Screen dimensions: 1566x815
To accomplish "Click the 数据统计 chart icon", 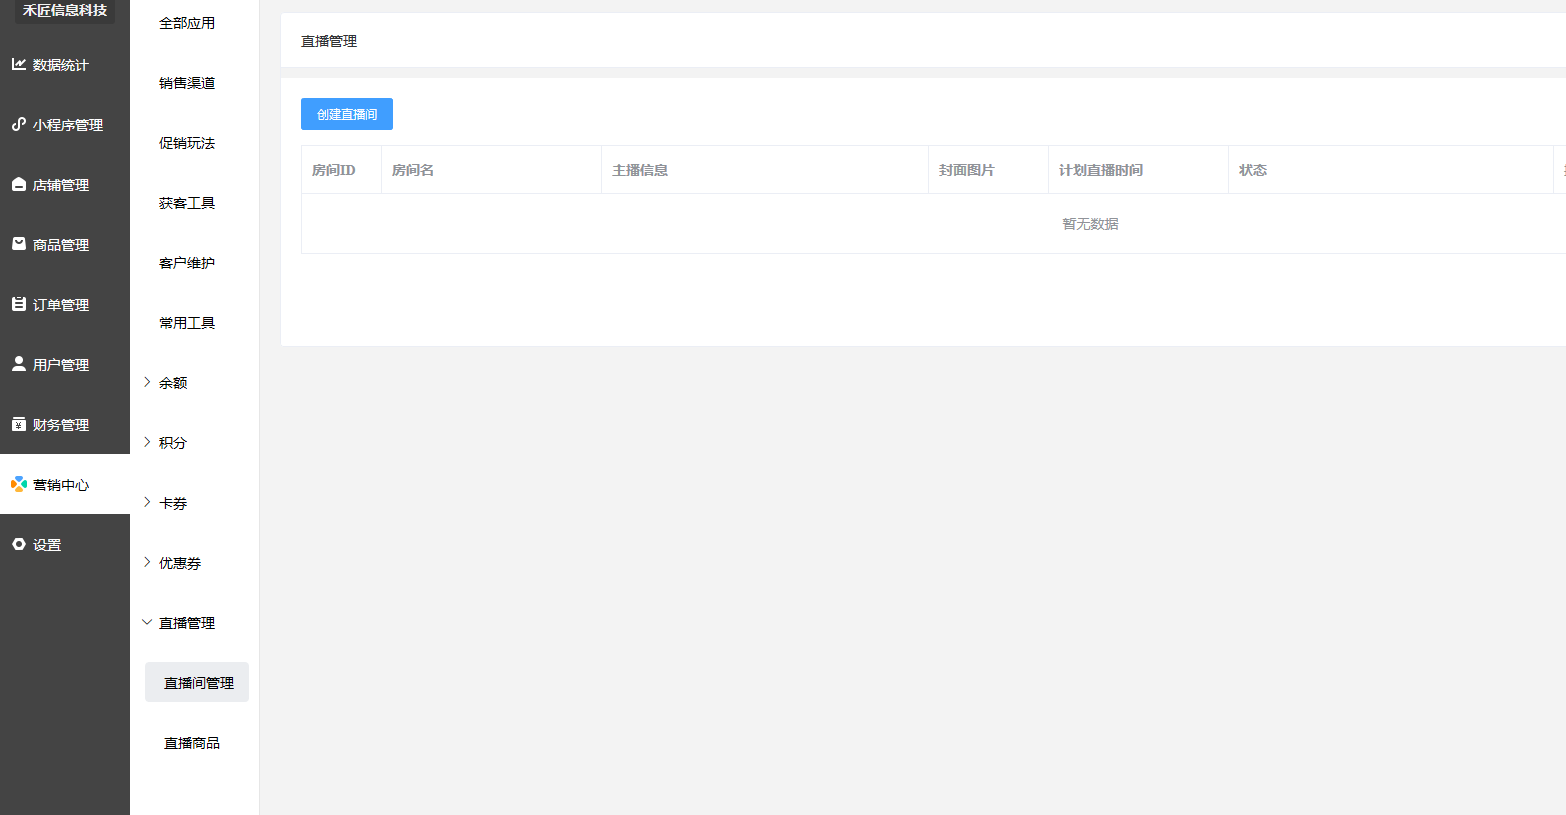I will [18, 64].
